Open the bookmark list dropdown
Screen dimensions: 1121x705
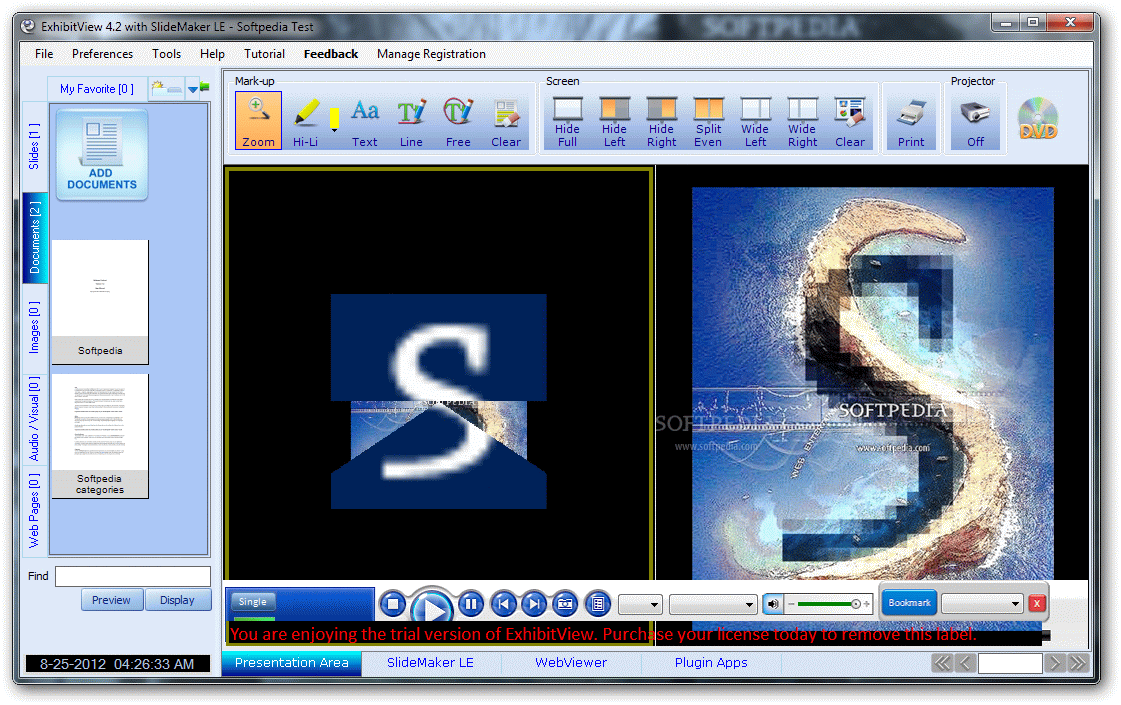tap(982, 604)
